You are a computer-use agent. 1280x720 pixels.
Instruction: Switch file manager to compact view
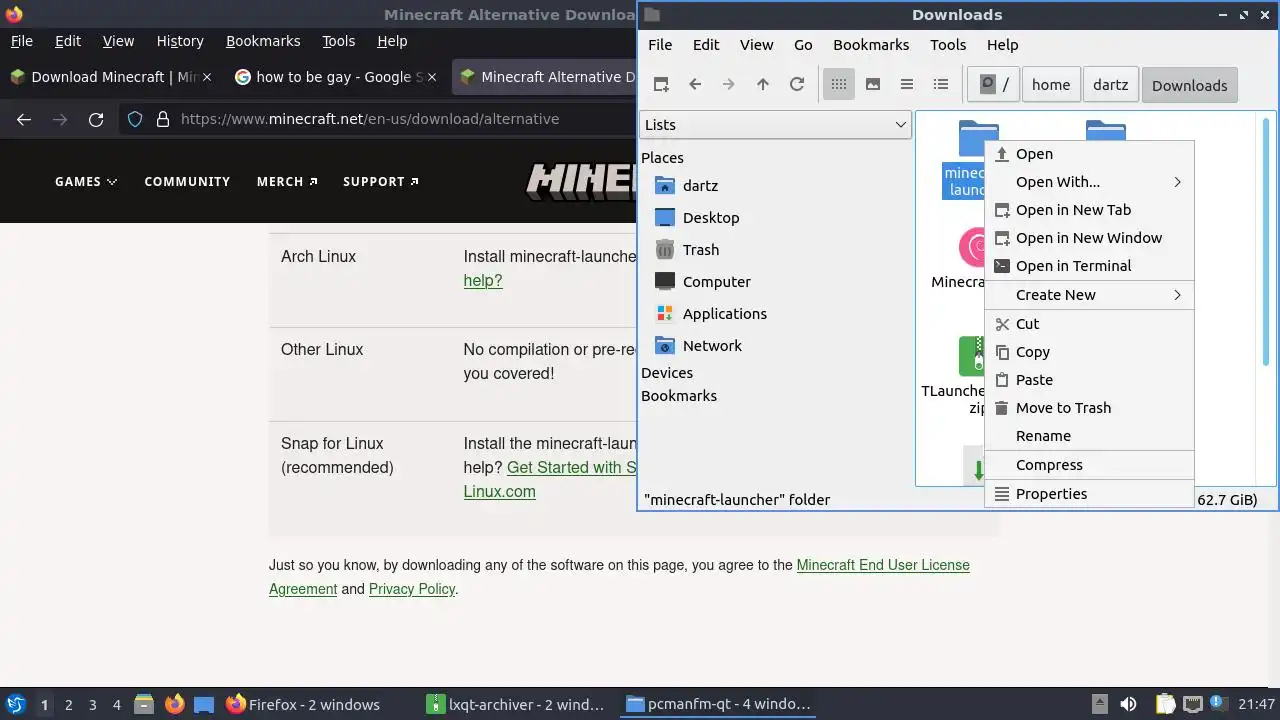pyautogui.click(x=907, y=85)
